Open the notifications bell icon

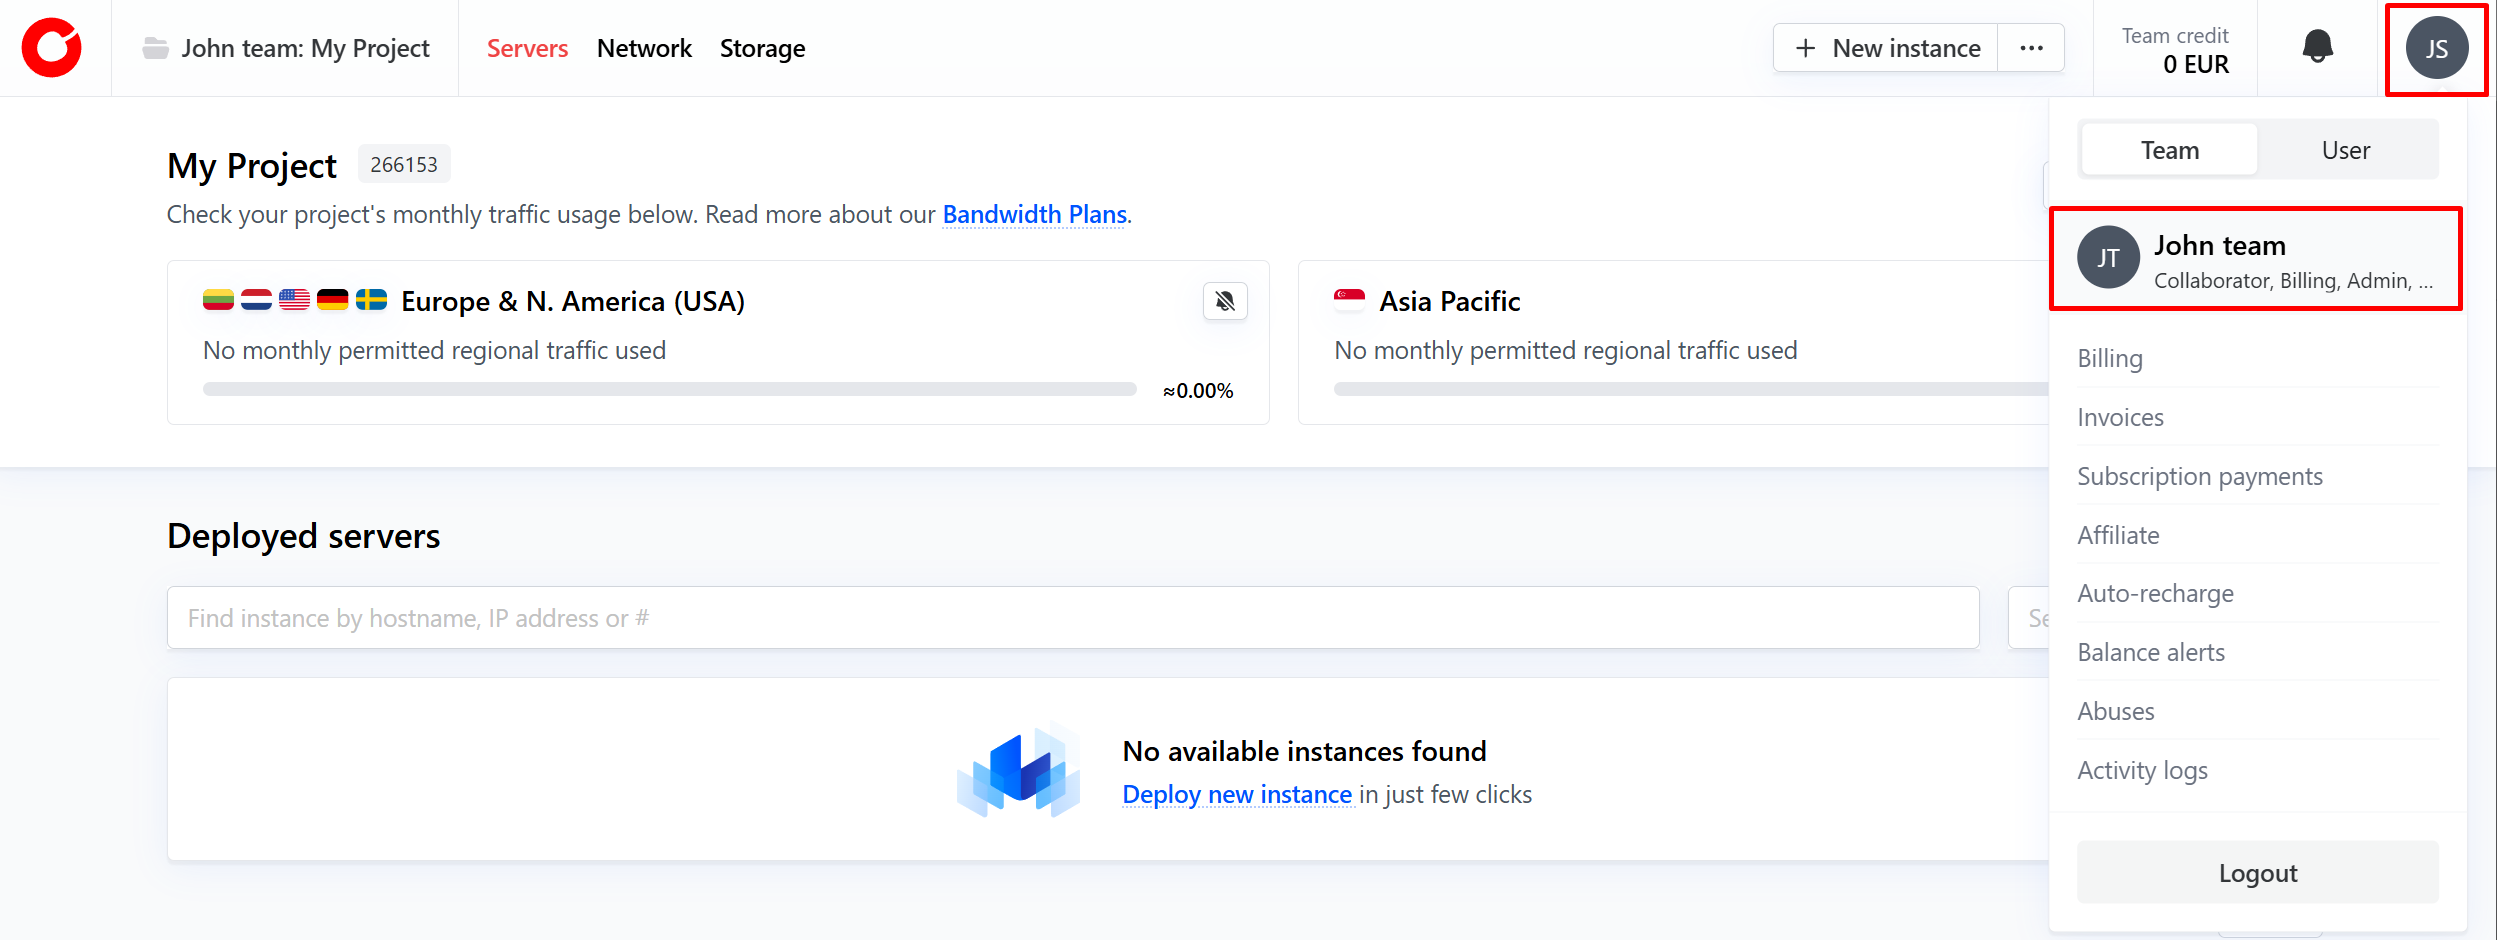(2317, 47)
